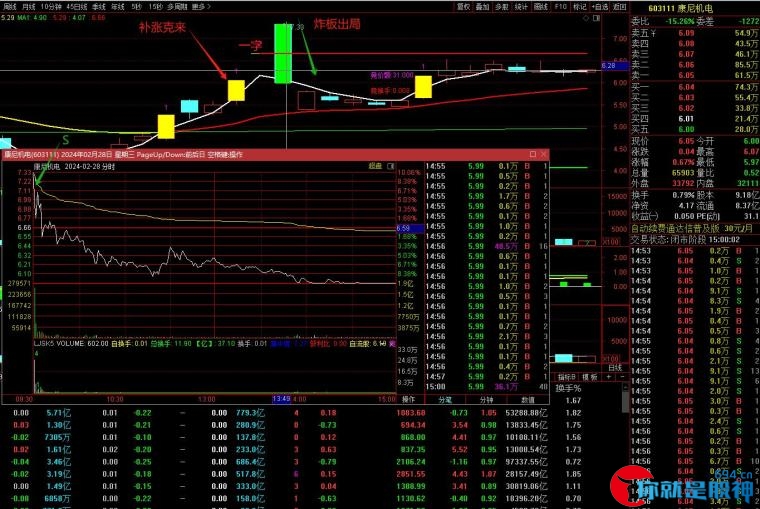Open the F10 company info
This screenshot has height=509, width=760.
tap(560, 7)
